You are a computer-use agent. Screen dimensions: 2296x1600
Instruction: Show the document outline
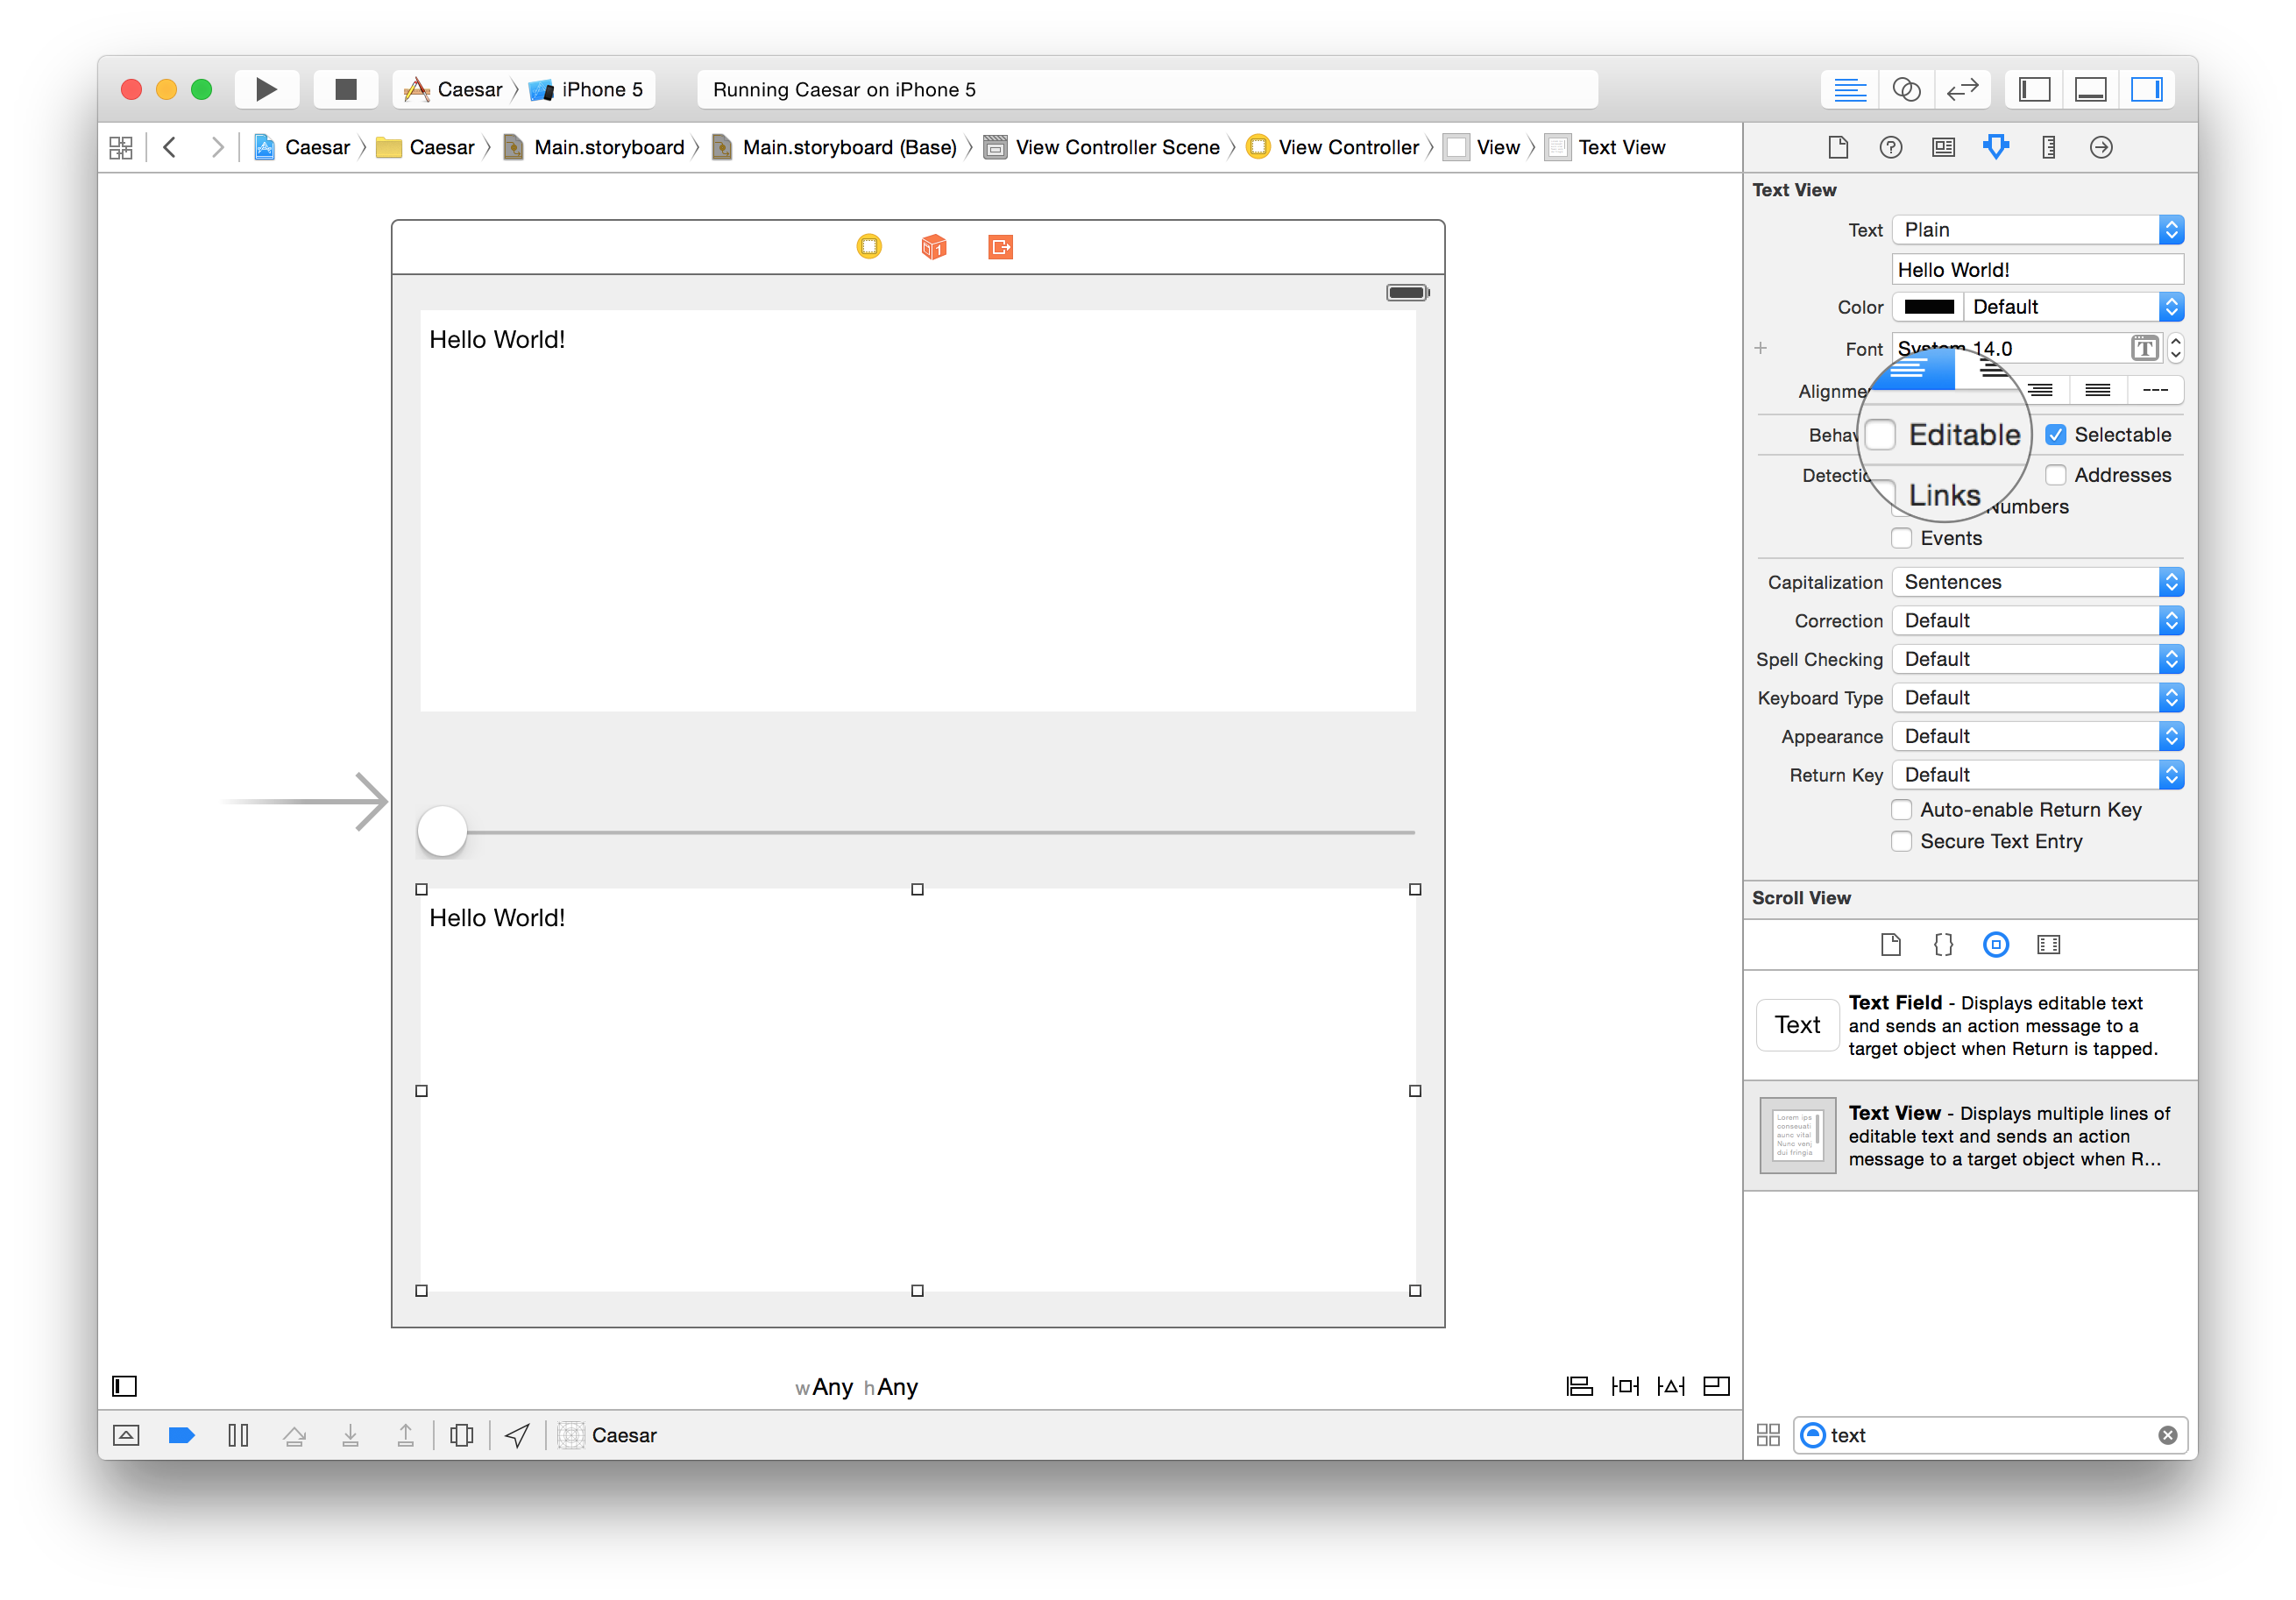click(x=124, y=1386)
